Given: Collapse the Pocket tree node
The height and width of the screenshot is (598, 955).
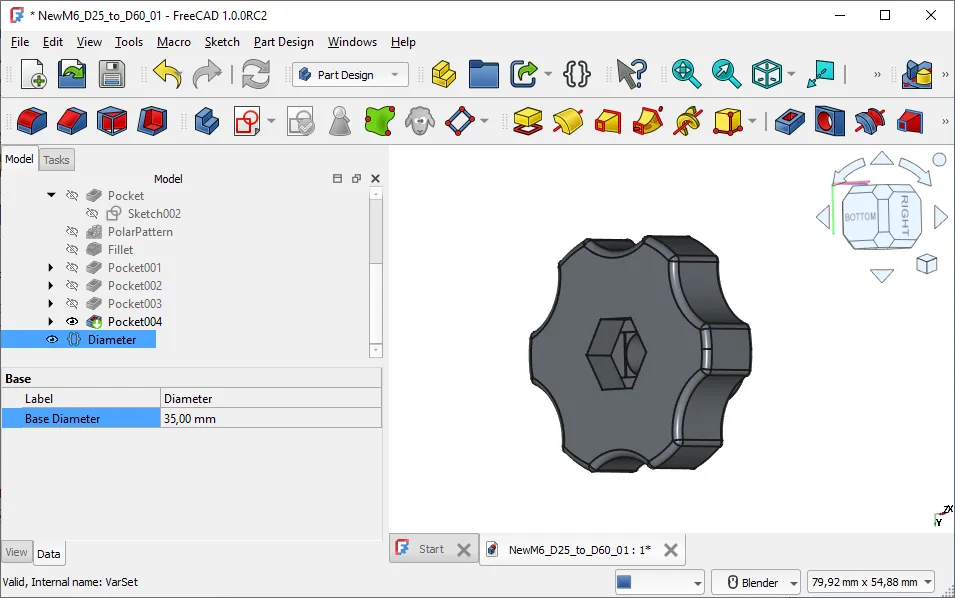Looking at the screenshot, I should pos(51,195).
